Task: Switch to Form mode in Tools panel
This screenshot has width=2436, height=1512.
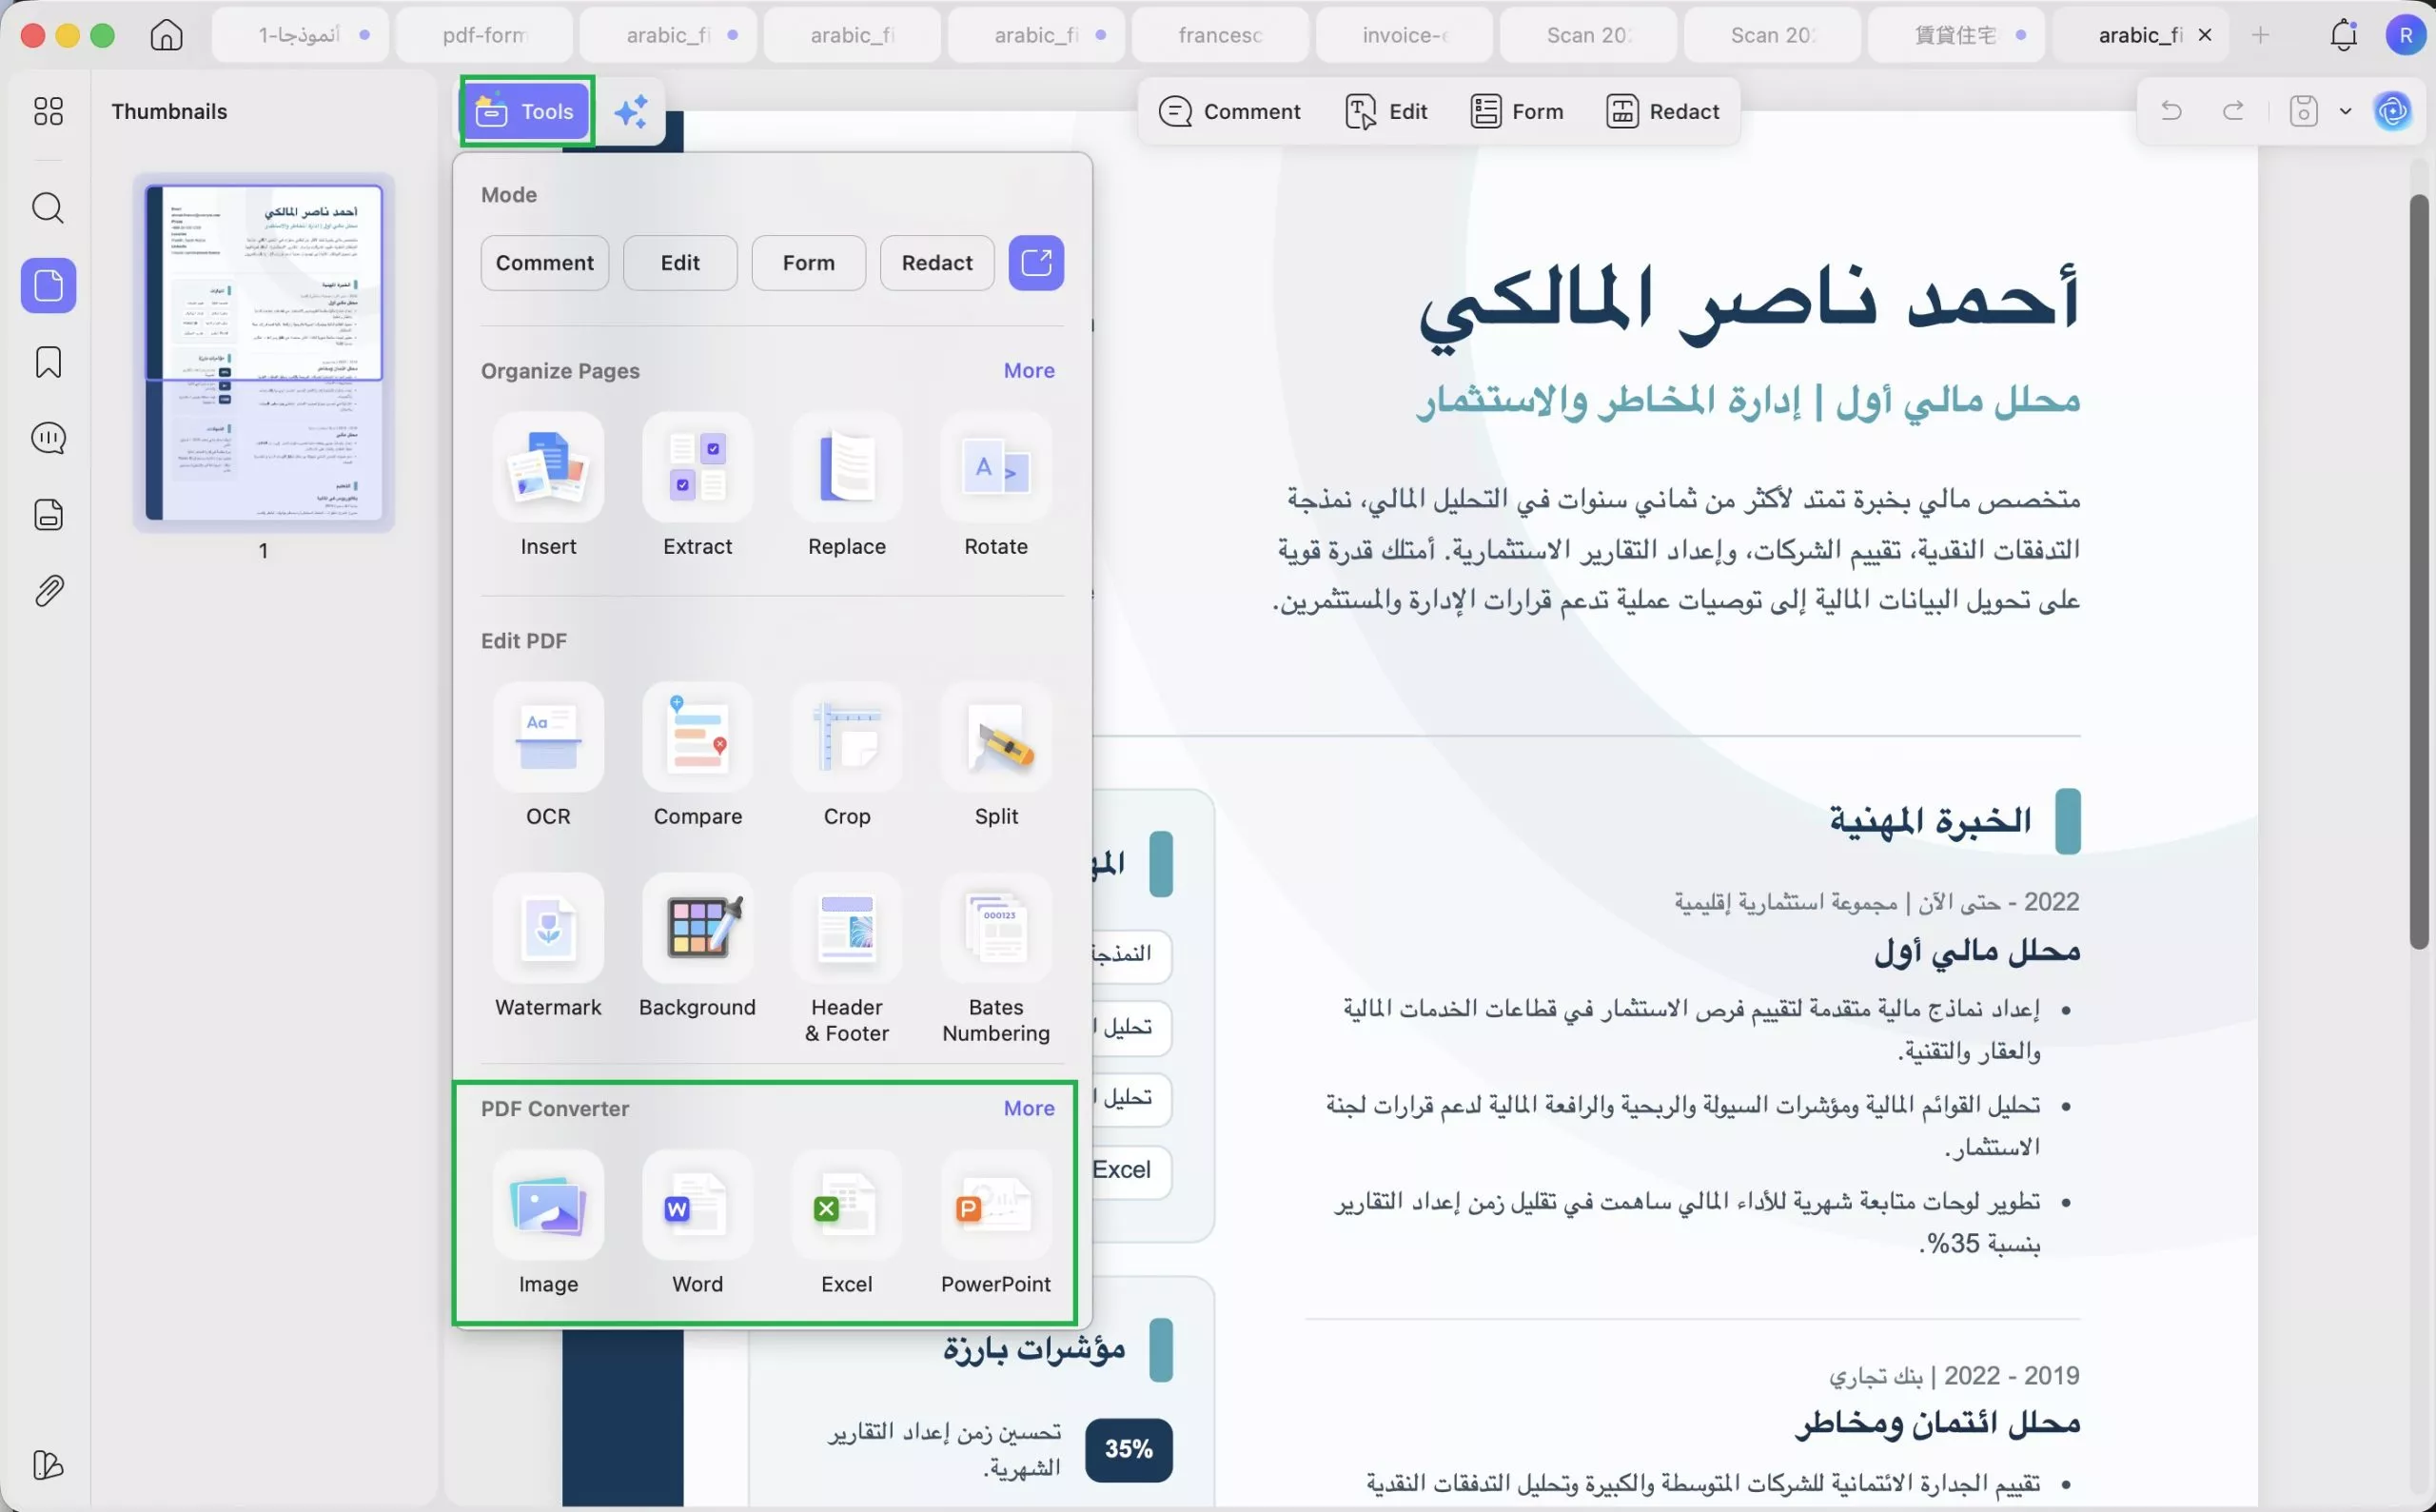Action: [x=808, y=263]
